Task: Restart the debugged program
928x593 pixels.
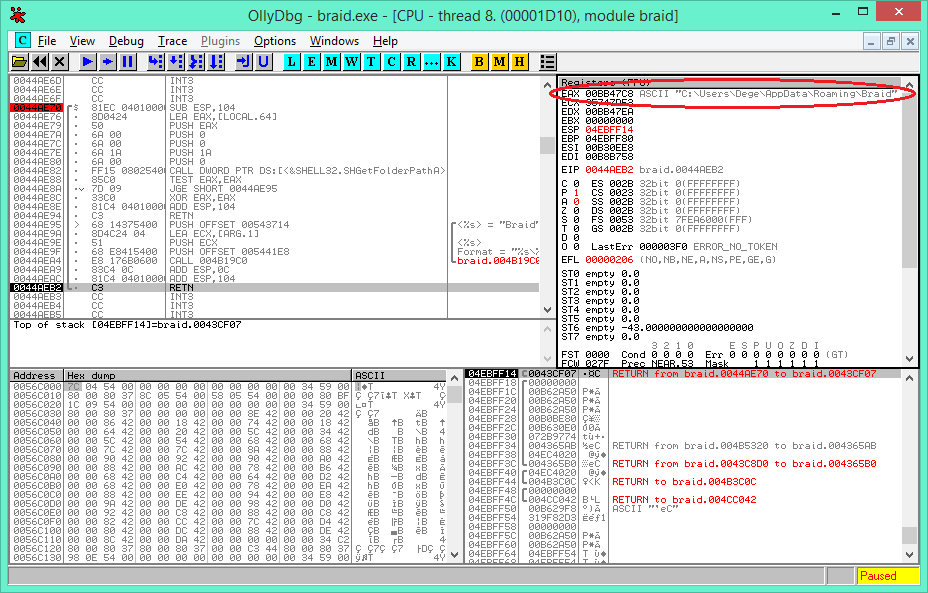Action: (x=37, y=61)
